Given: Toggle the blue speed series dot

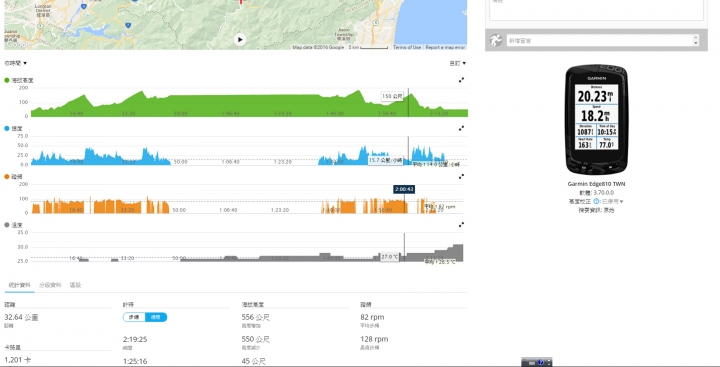Looking at the screenshot, I should coord(6,128).
